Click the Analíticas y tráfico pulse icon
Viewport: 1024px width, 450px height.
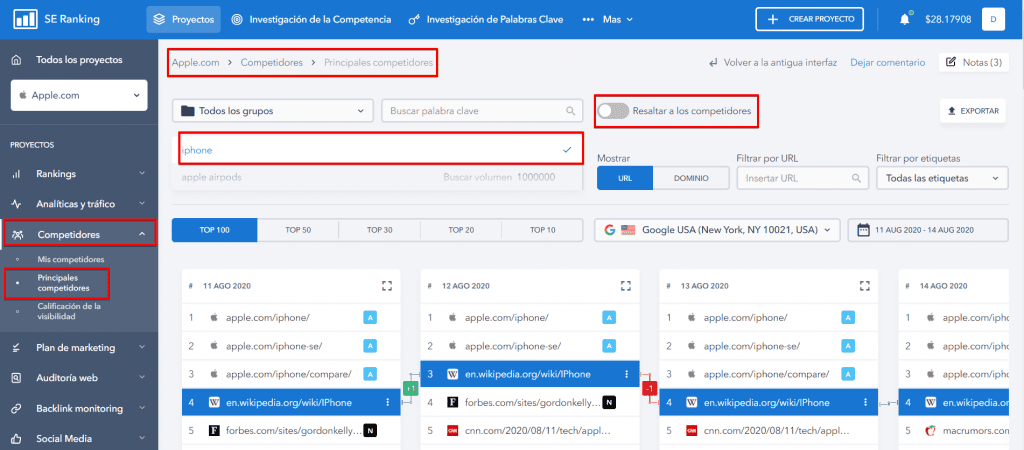(x=17, y=204)
